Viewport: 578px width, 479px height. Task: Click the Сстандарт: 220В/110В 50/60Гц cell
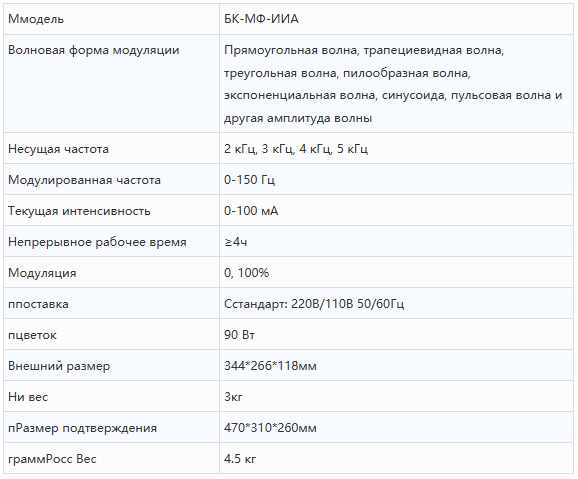[x=396, y=304]
